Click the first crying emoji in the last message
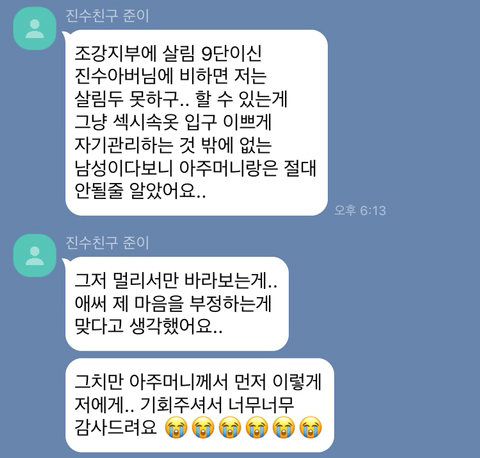The height and width of the screenshot is (458, 480). point(177,427)
